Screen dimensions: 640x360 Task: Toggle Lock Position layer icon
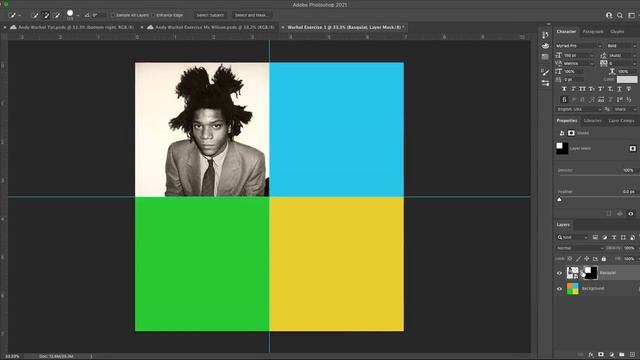587,259
